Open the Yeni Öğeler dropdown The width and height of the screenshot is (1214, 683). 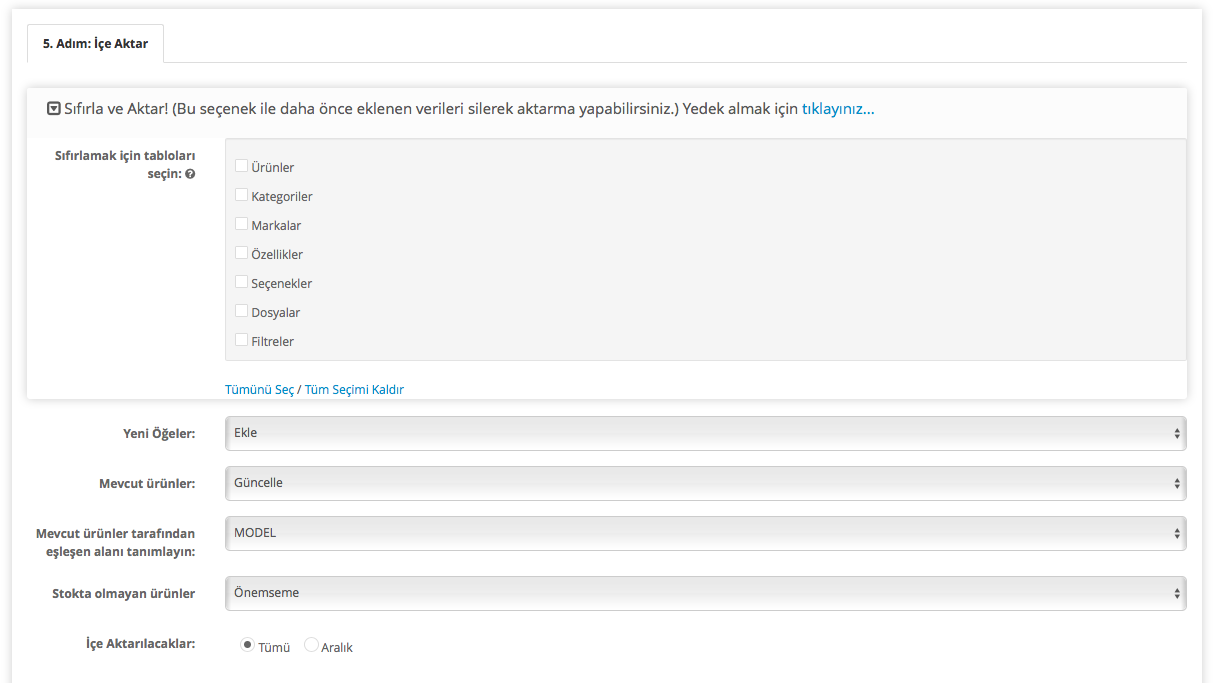[x=705, y=433]
